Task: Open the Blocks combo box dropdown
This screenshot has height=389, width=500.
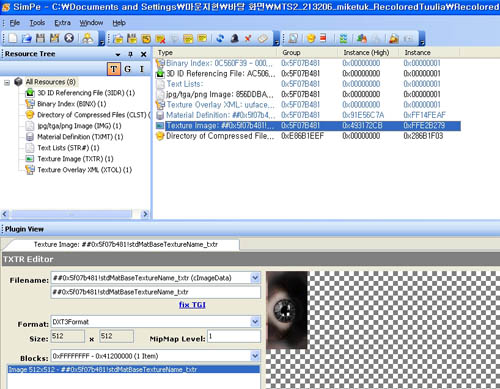Action: coord(255,356)
